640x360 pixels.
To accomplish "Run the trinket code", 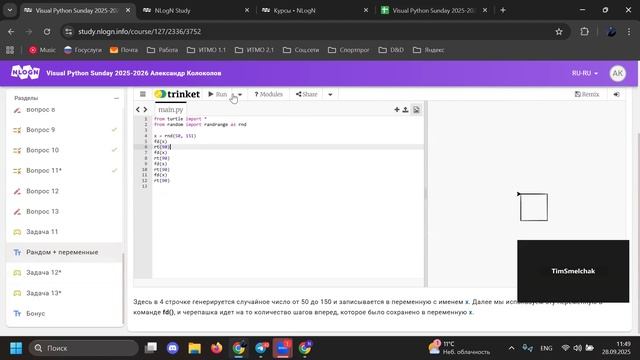I will [218, 94].
